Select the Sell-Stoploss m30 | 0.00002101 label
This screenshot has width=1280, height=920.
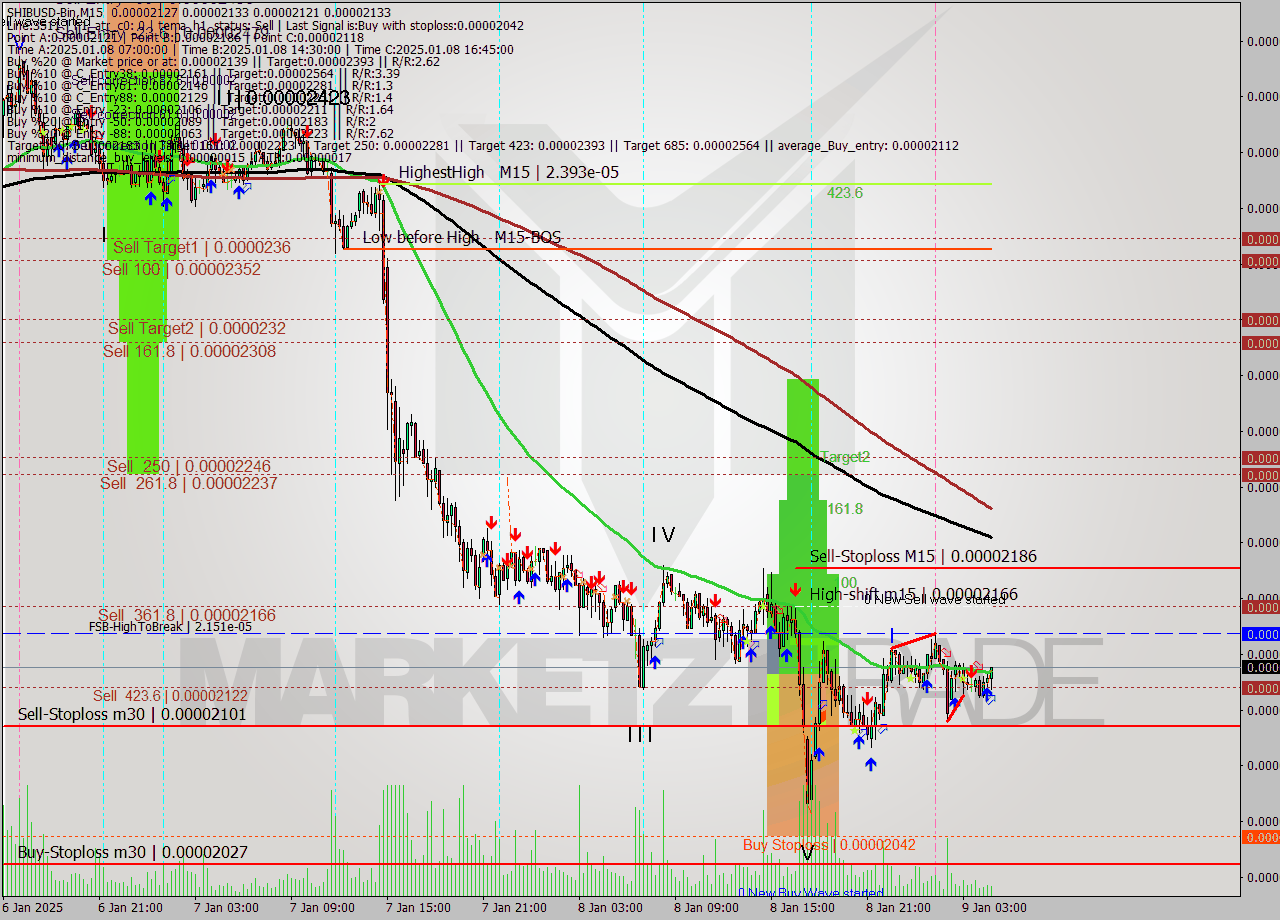132,714
